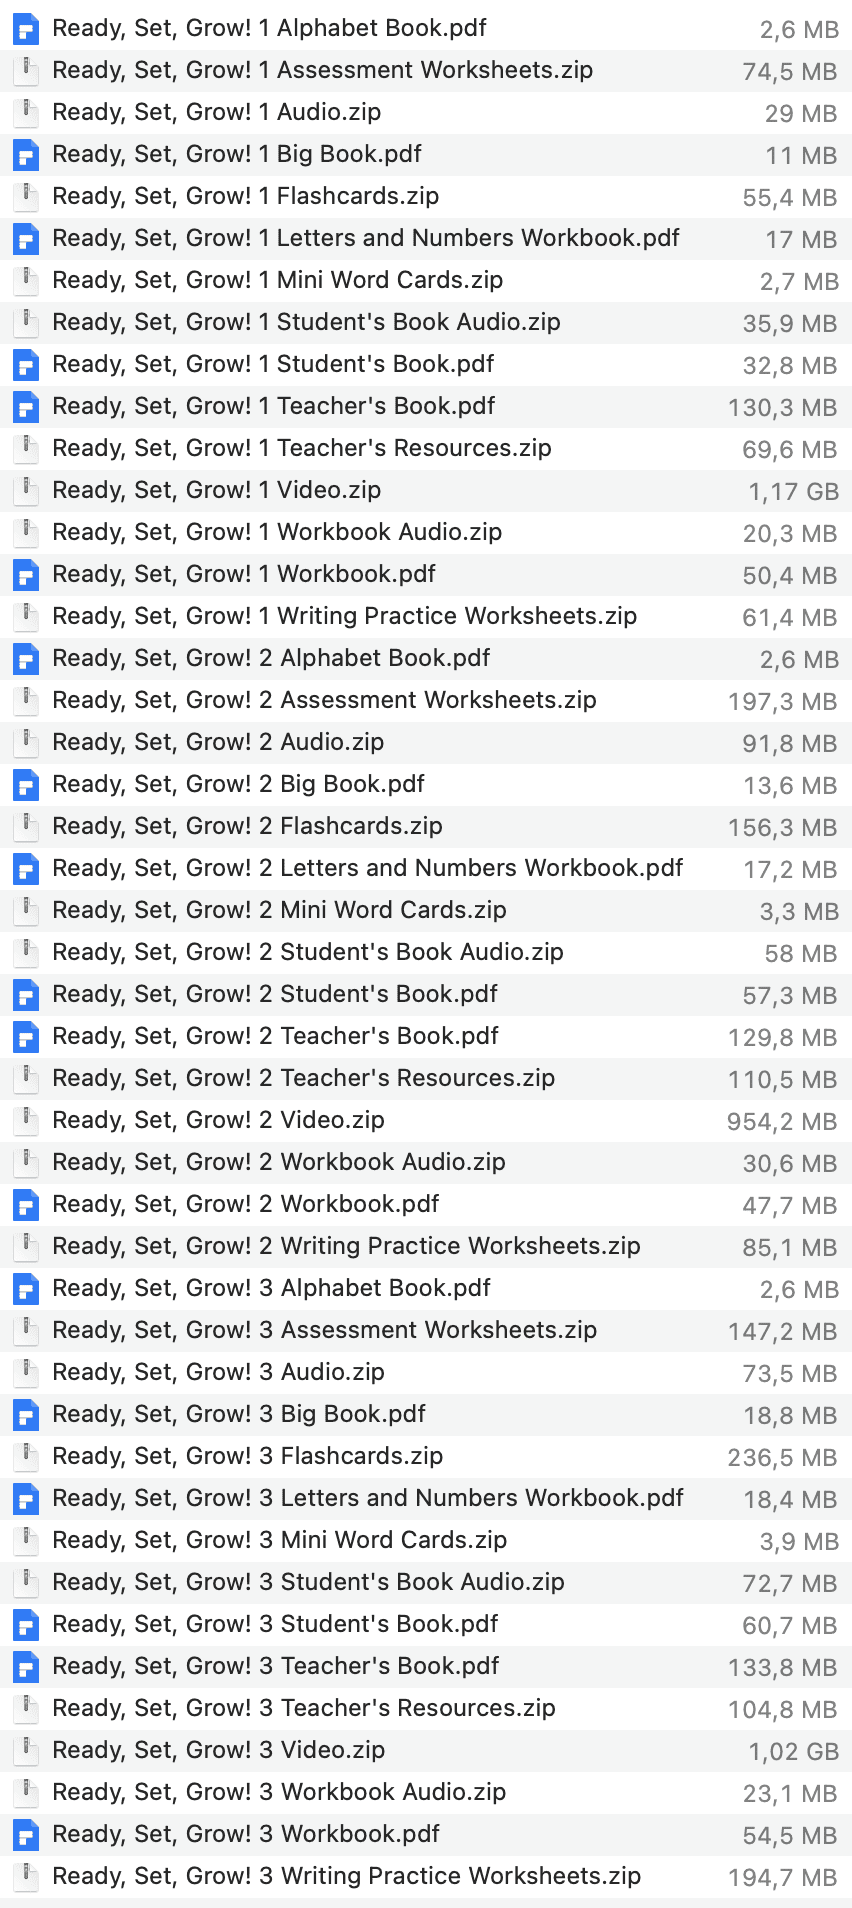
Task: Select file Ready, Set, Grow! 1 Student's Book Audio.zip
Action: click(x=426, y=322)
